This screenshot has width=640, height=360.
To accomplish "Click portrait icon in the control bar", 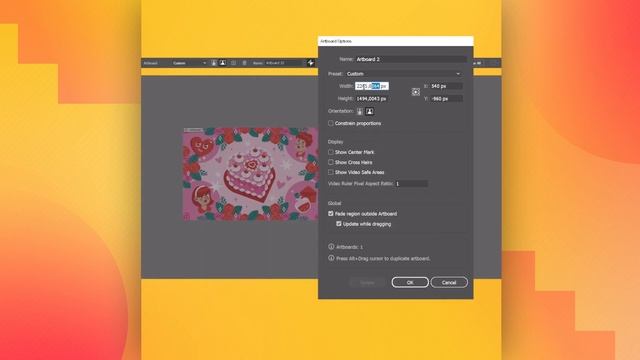I will [214, 63].
